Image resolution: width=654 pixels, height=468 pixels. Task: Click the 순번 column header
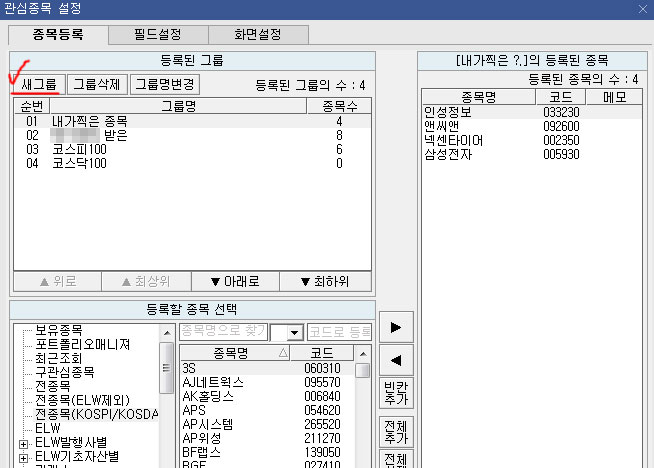32,106
